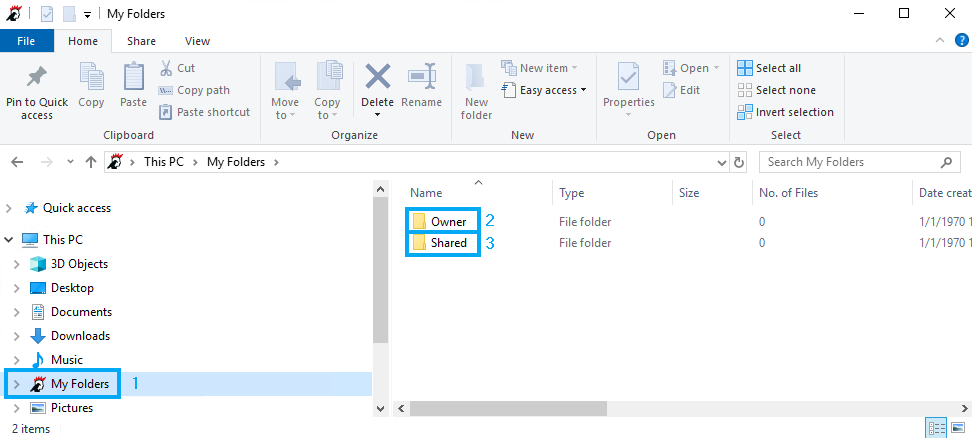Click the Refresh button beside address bar
Image resolution: width=972 pixels, height=438 pixels.
coord(739,162)
